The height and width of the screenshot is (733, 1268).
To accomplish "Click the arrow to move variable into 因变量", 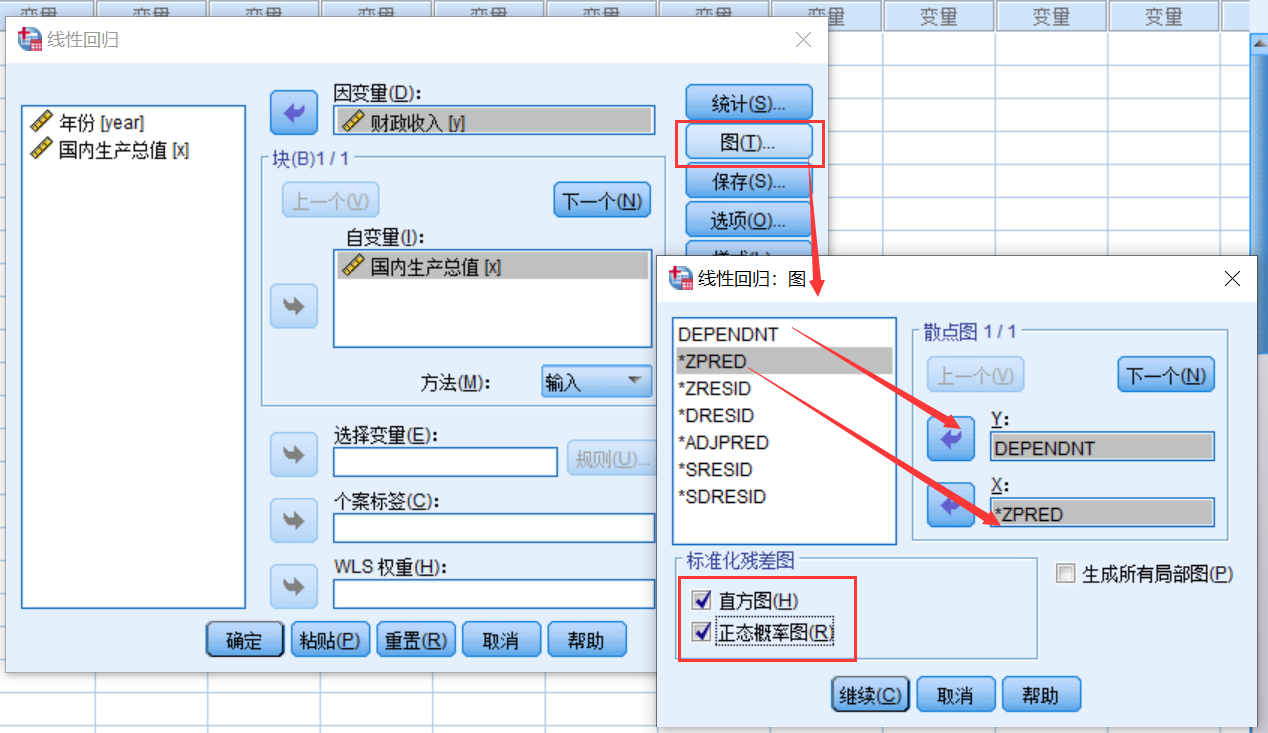I will point(293,112).
